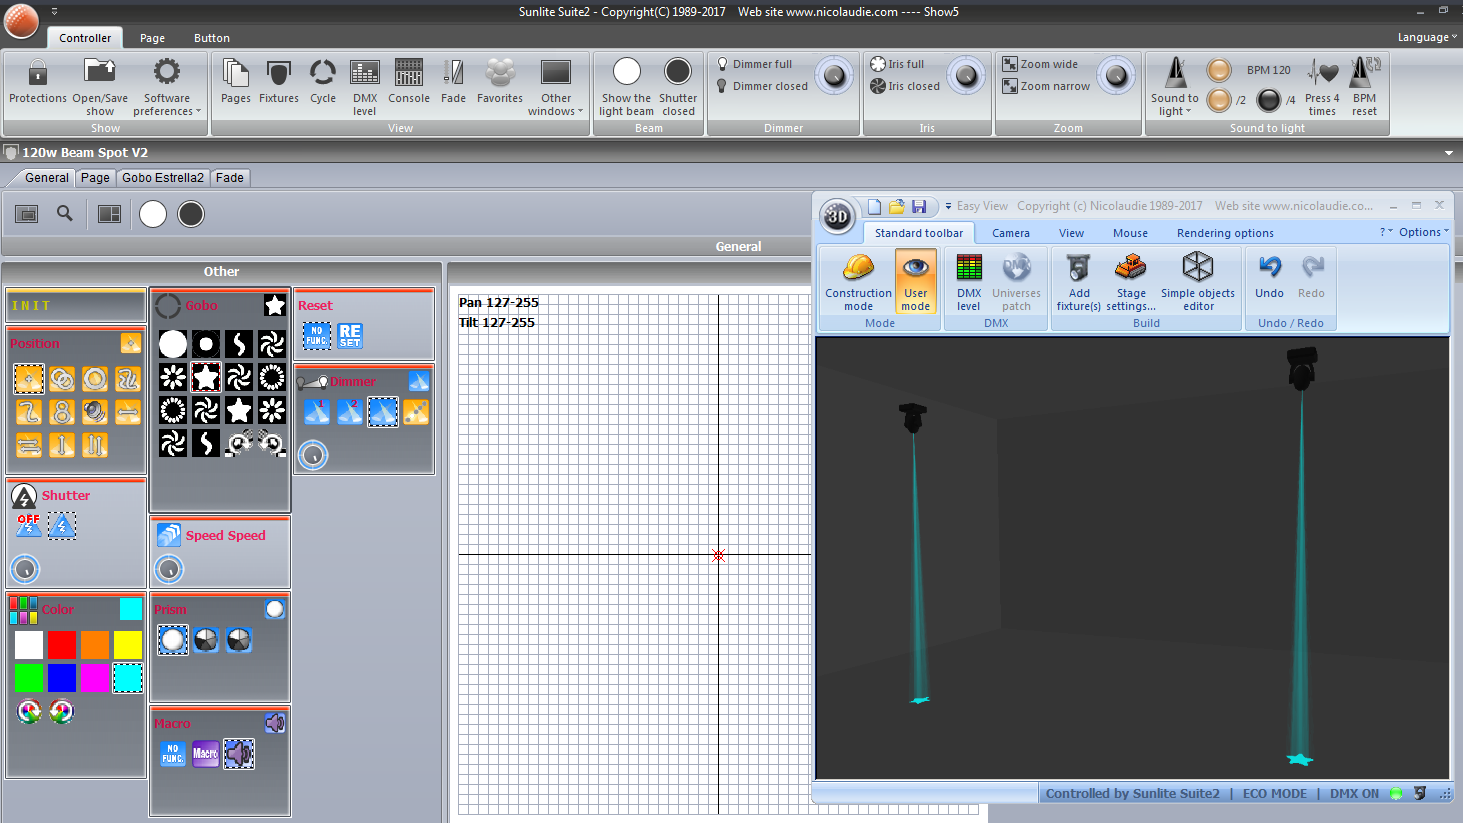Toggle Show the light beam
Screen dimensions: 1463x823
[x=627, y=86]
